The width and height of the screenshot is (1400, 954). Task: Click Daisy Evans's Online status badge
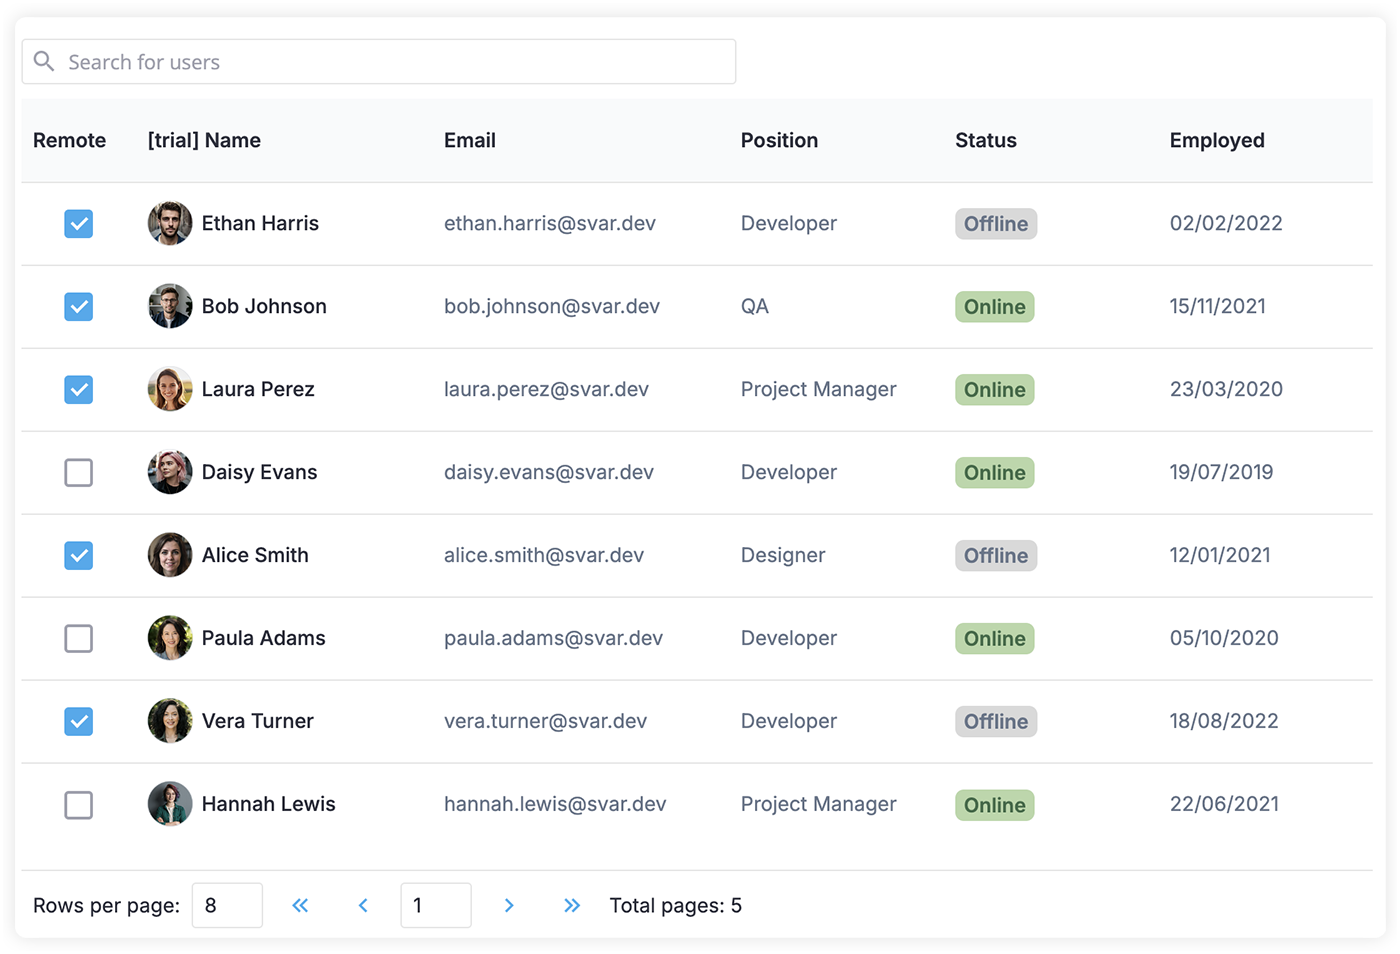(x=995, y=473)
